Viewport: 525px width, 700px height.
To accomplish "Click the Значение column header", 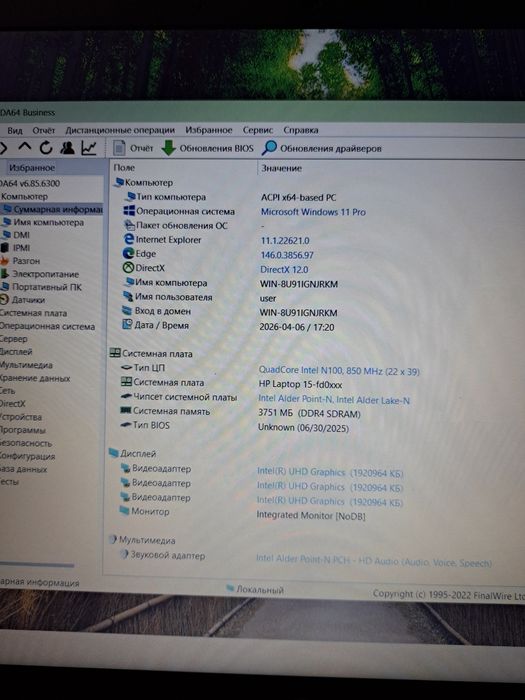I will click(282, 168).
